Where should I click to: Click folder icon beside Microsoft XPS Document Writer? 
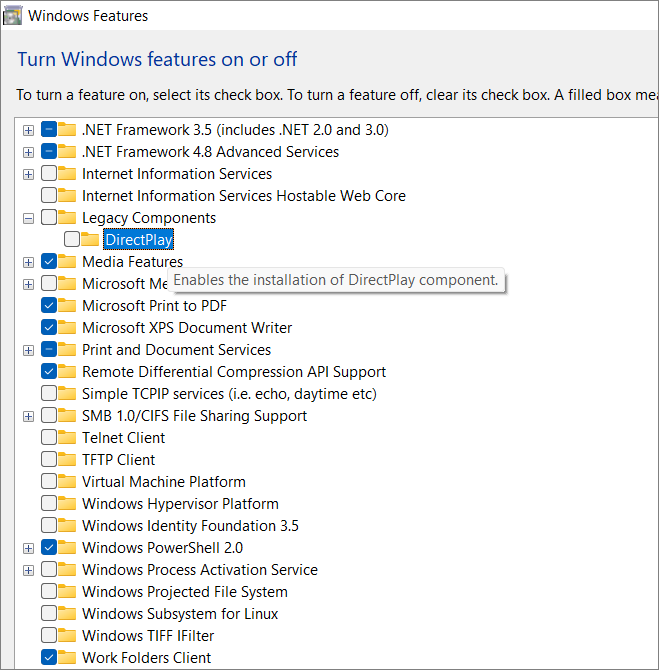[67, 327]
